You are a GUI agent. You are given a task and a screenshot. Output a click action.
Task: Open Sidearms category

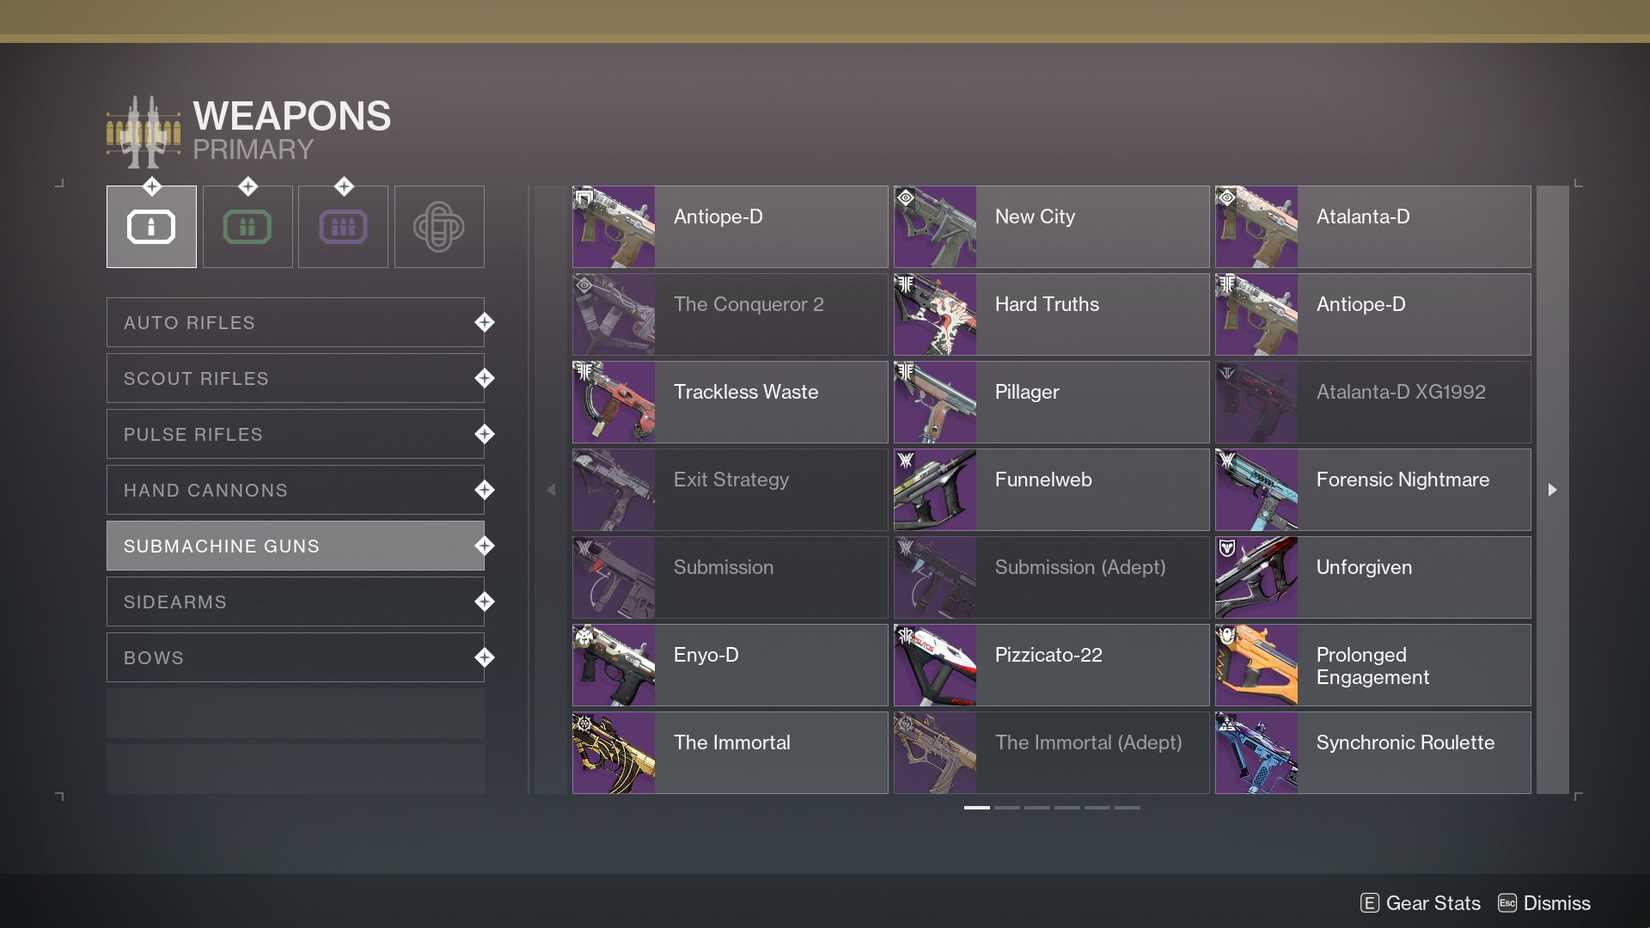[295, 602]
